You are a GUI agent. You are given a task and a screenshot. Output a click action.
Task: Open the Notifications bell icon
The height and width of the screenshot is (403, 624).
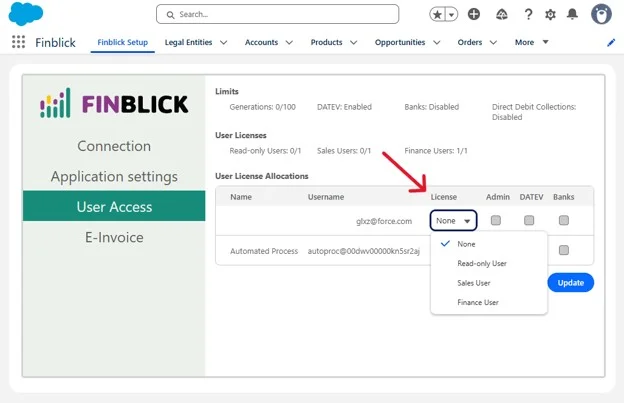point(572,14)
